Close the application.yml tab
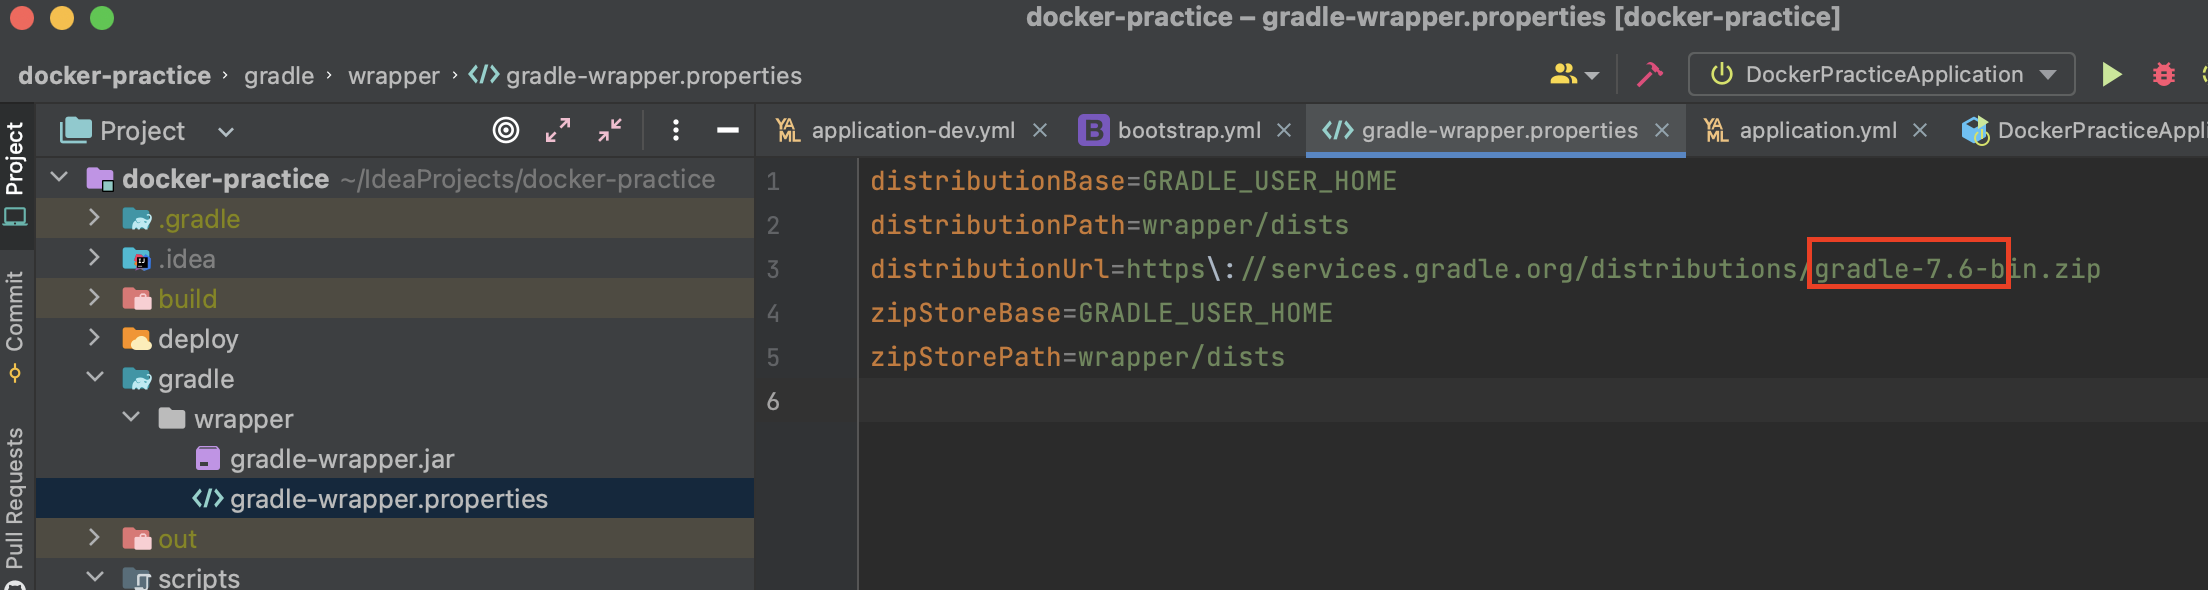Image resolution: width=2208 pixels, height=590 pixels. (1920, 131)
